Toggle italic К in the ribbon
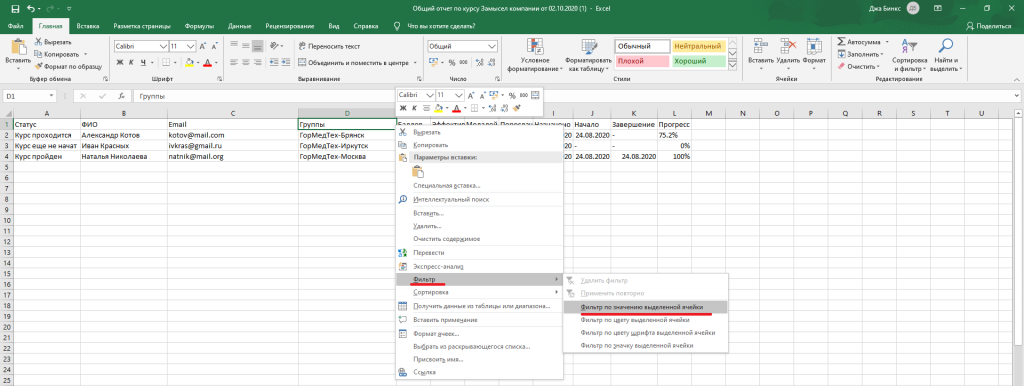This screenshot has height=386, width=1024. [x=131, y=63]
